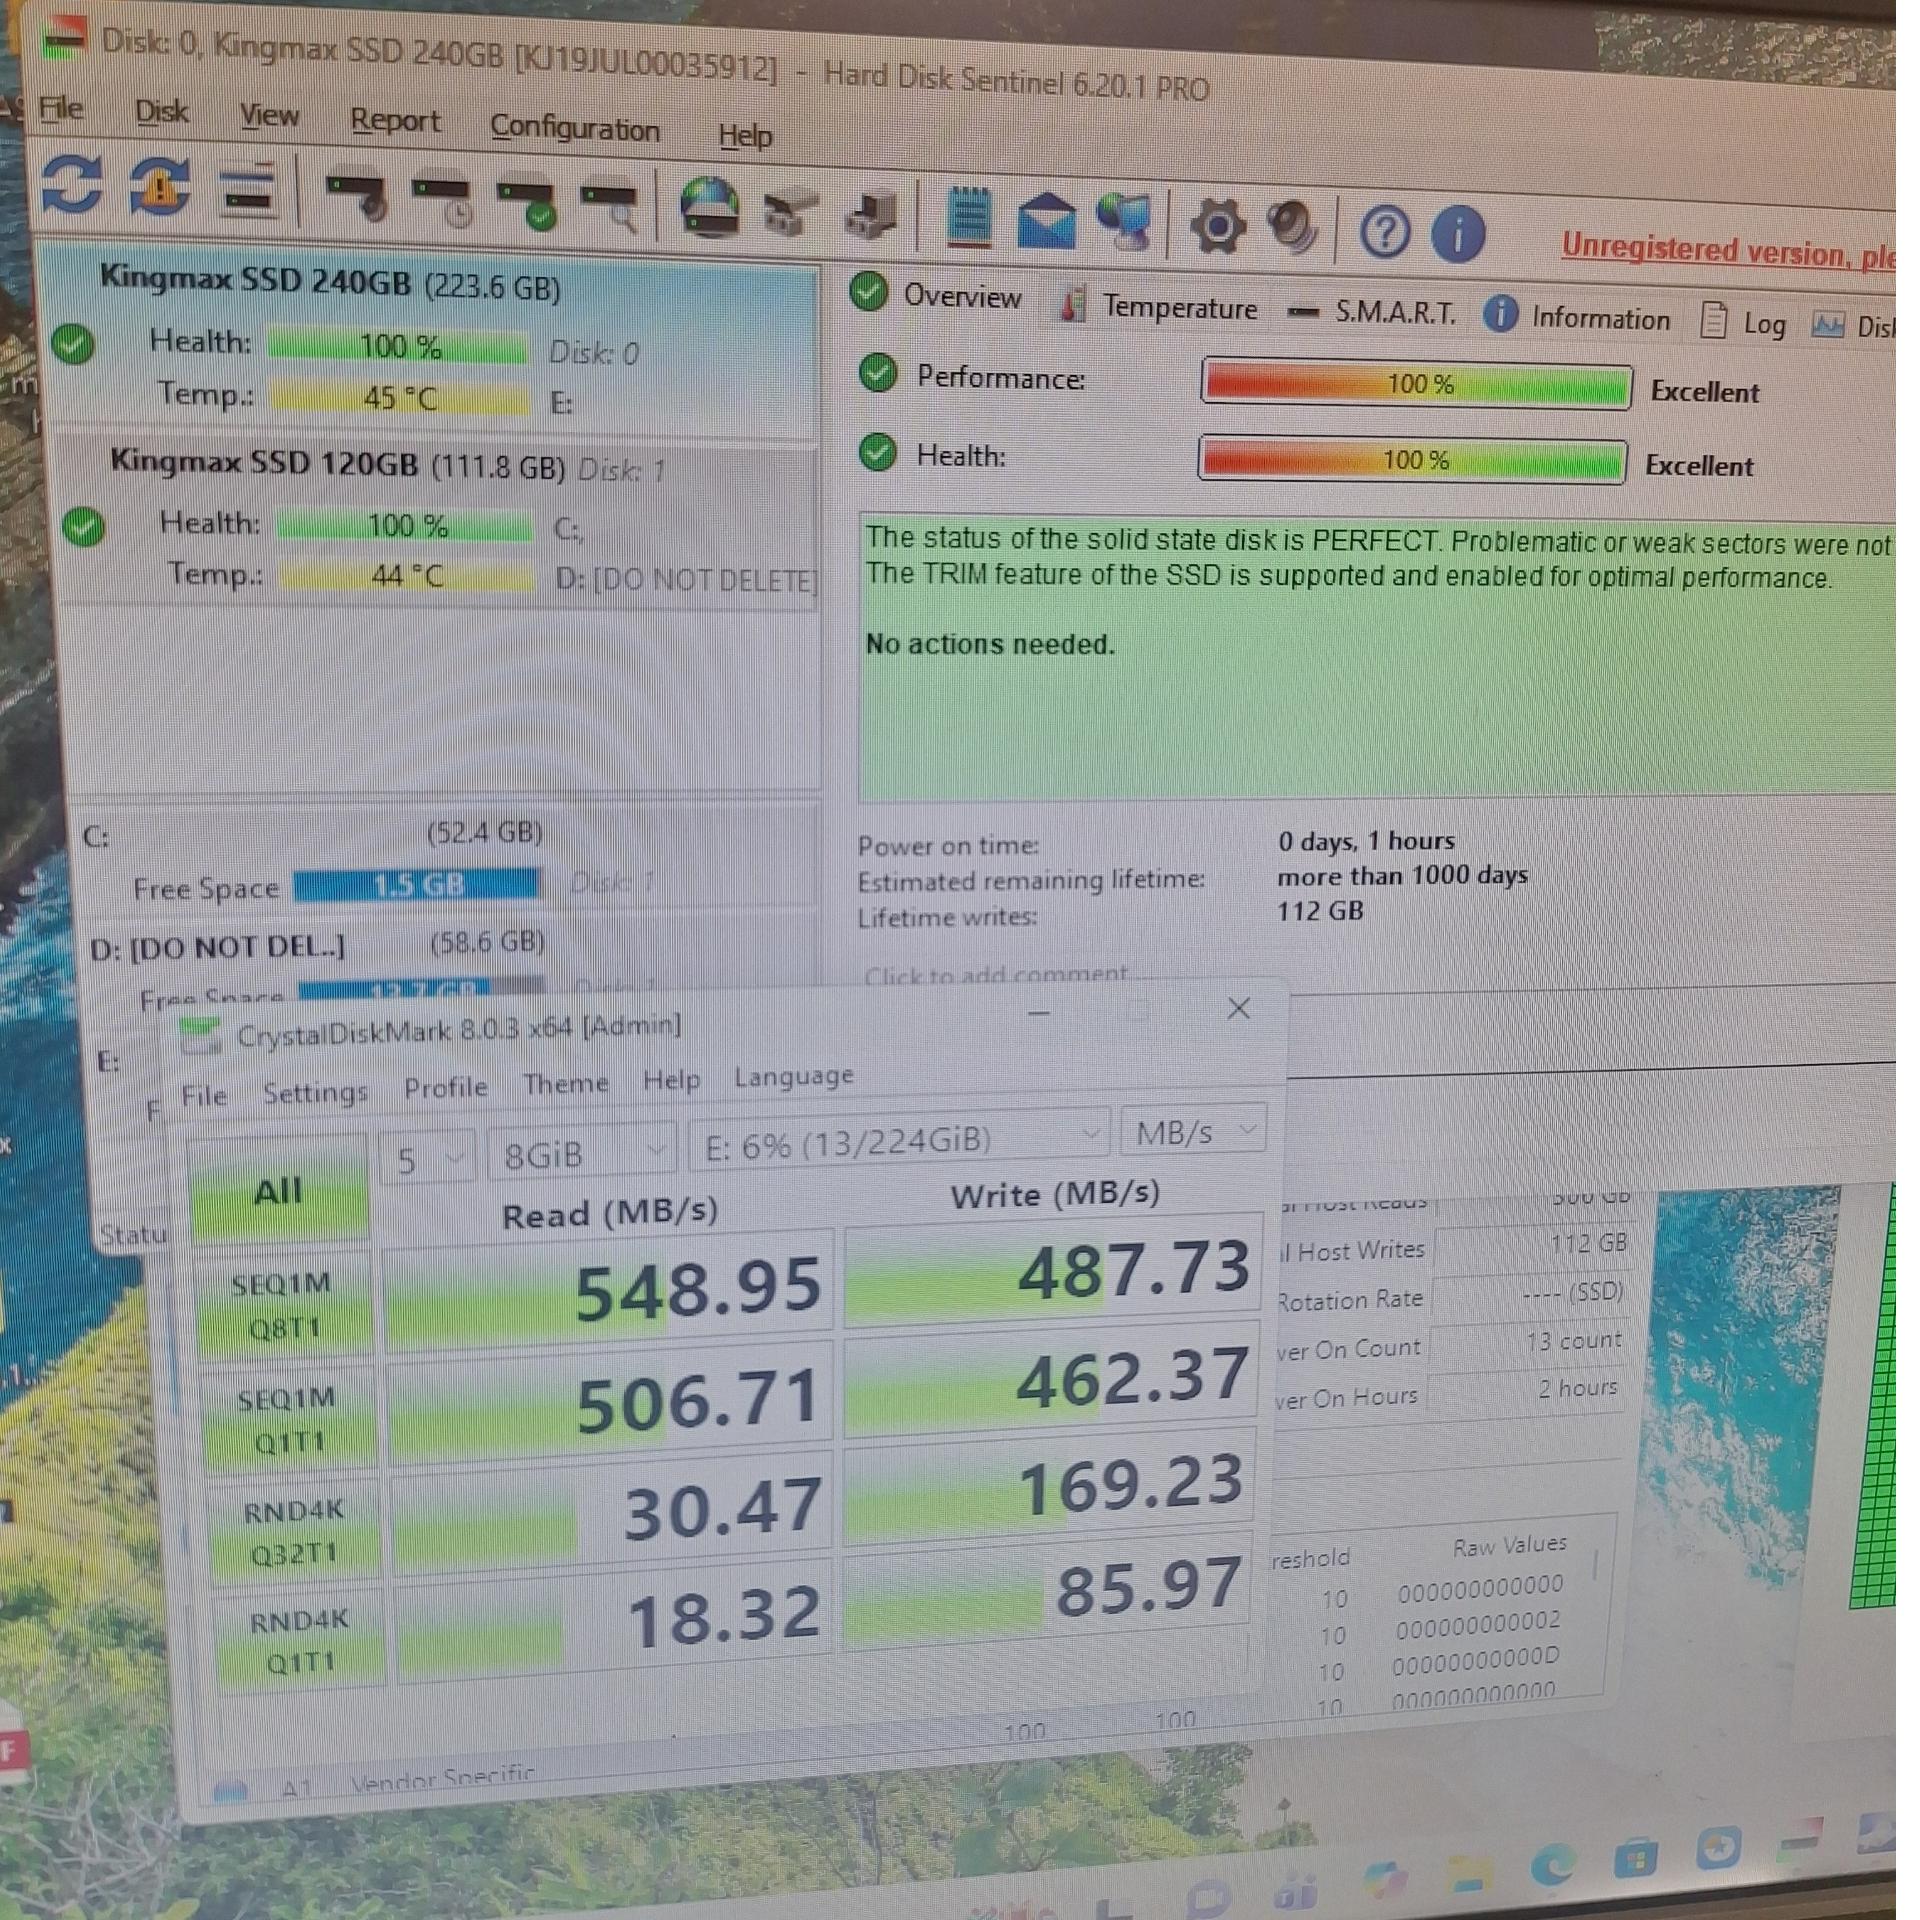Open the Report menu
1920x1920 pixels.
(x=395, y=121)
